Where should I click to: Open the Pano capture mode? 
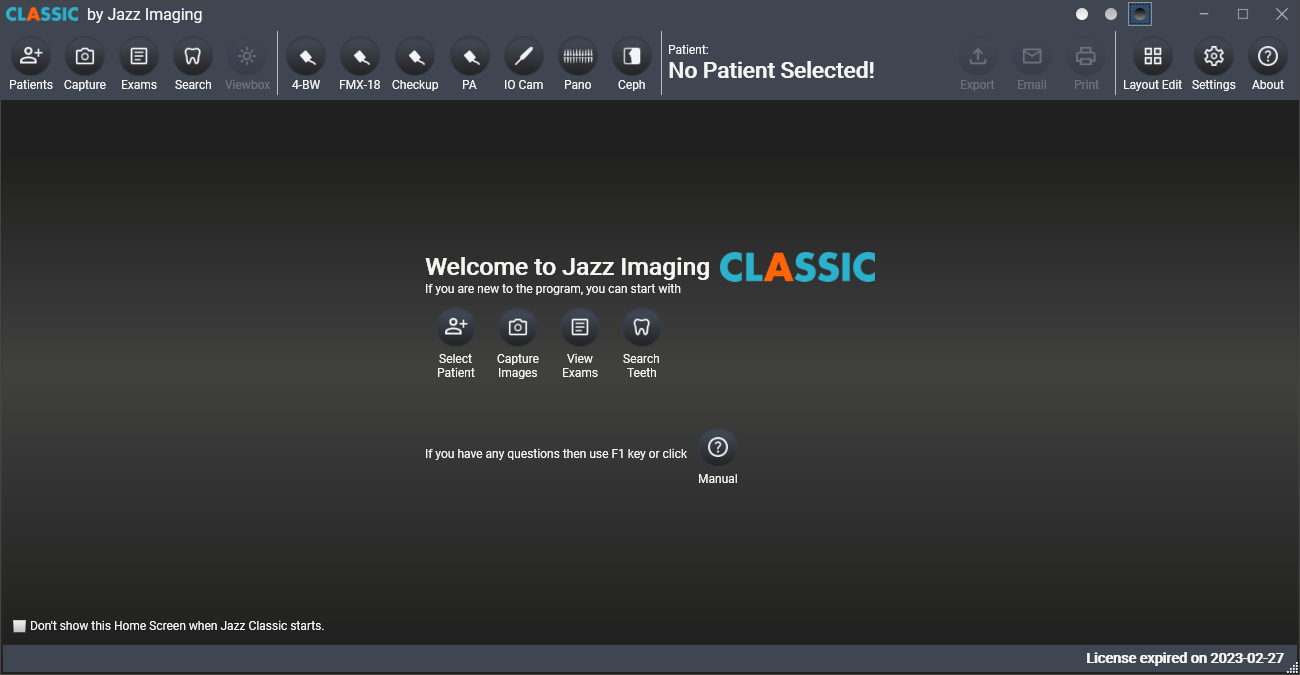(578, 57)
